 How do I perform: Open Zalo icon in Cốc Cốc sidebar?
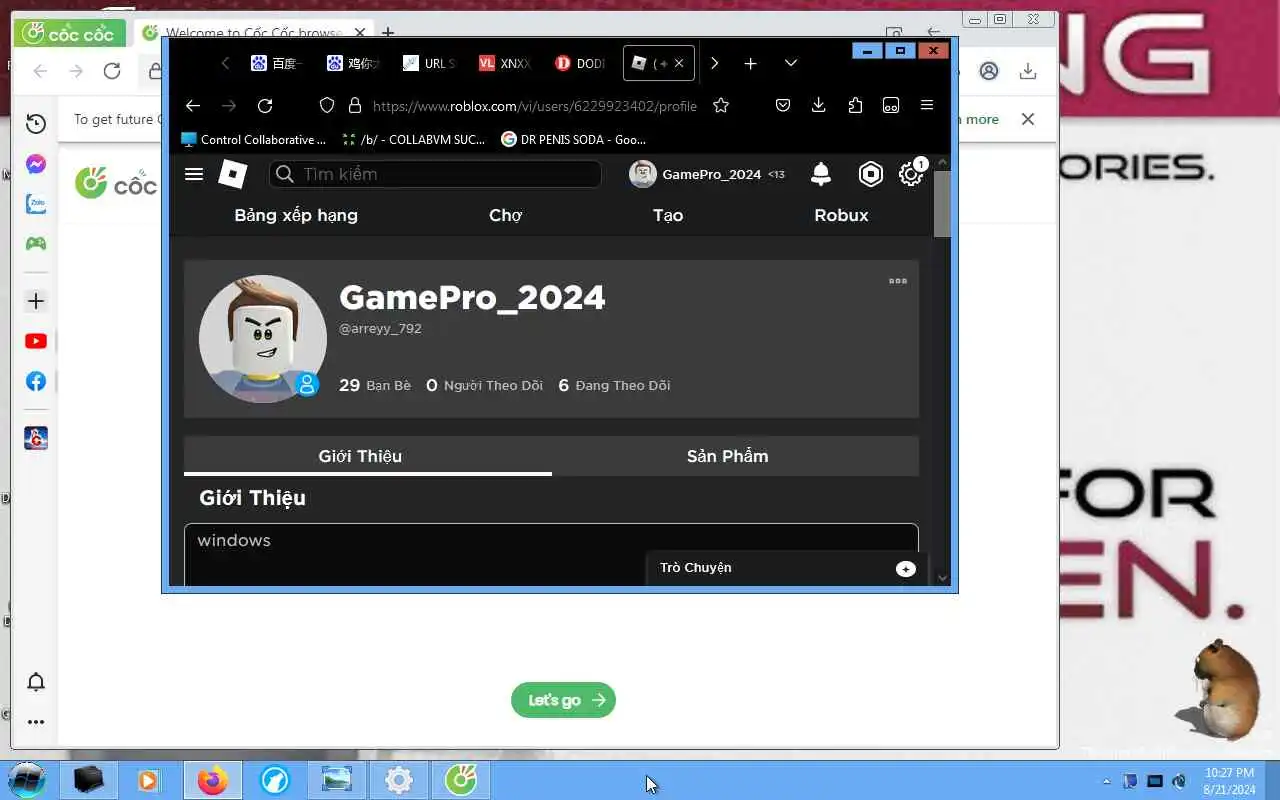coord(36,204)
